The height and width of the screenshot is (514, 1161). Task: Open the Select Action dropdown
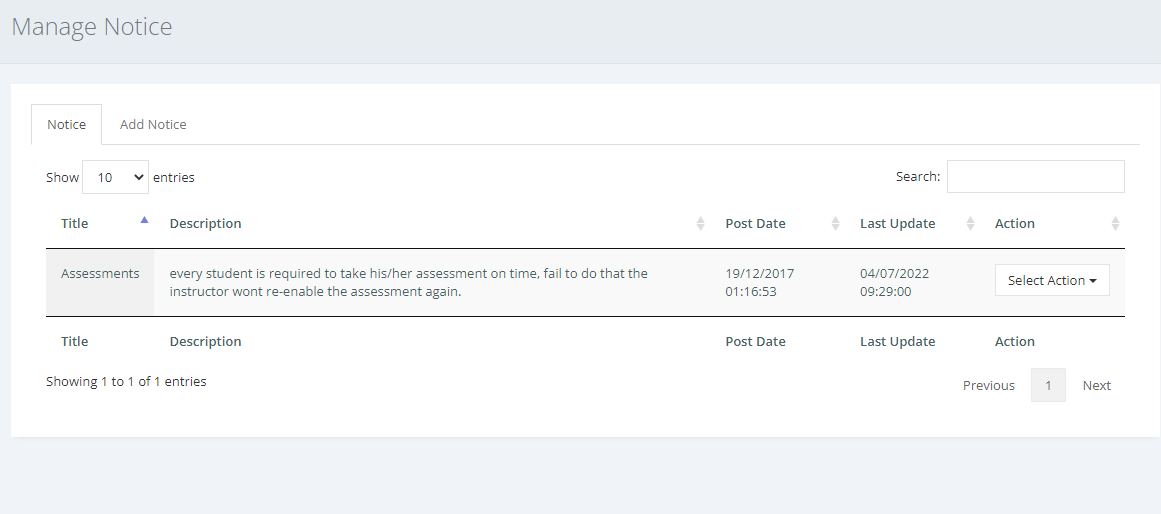(x=1052, y=280)
